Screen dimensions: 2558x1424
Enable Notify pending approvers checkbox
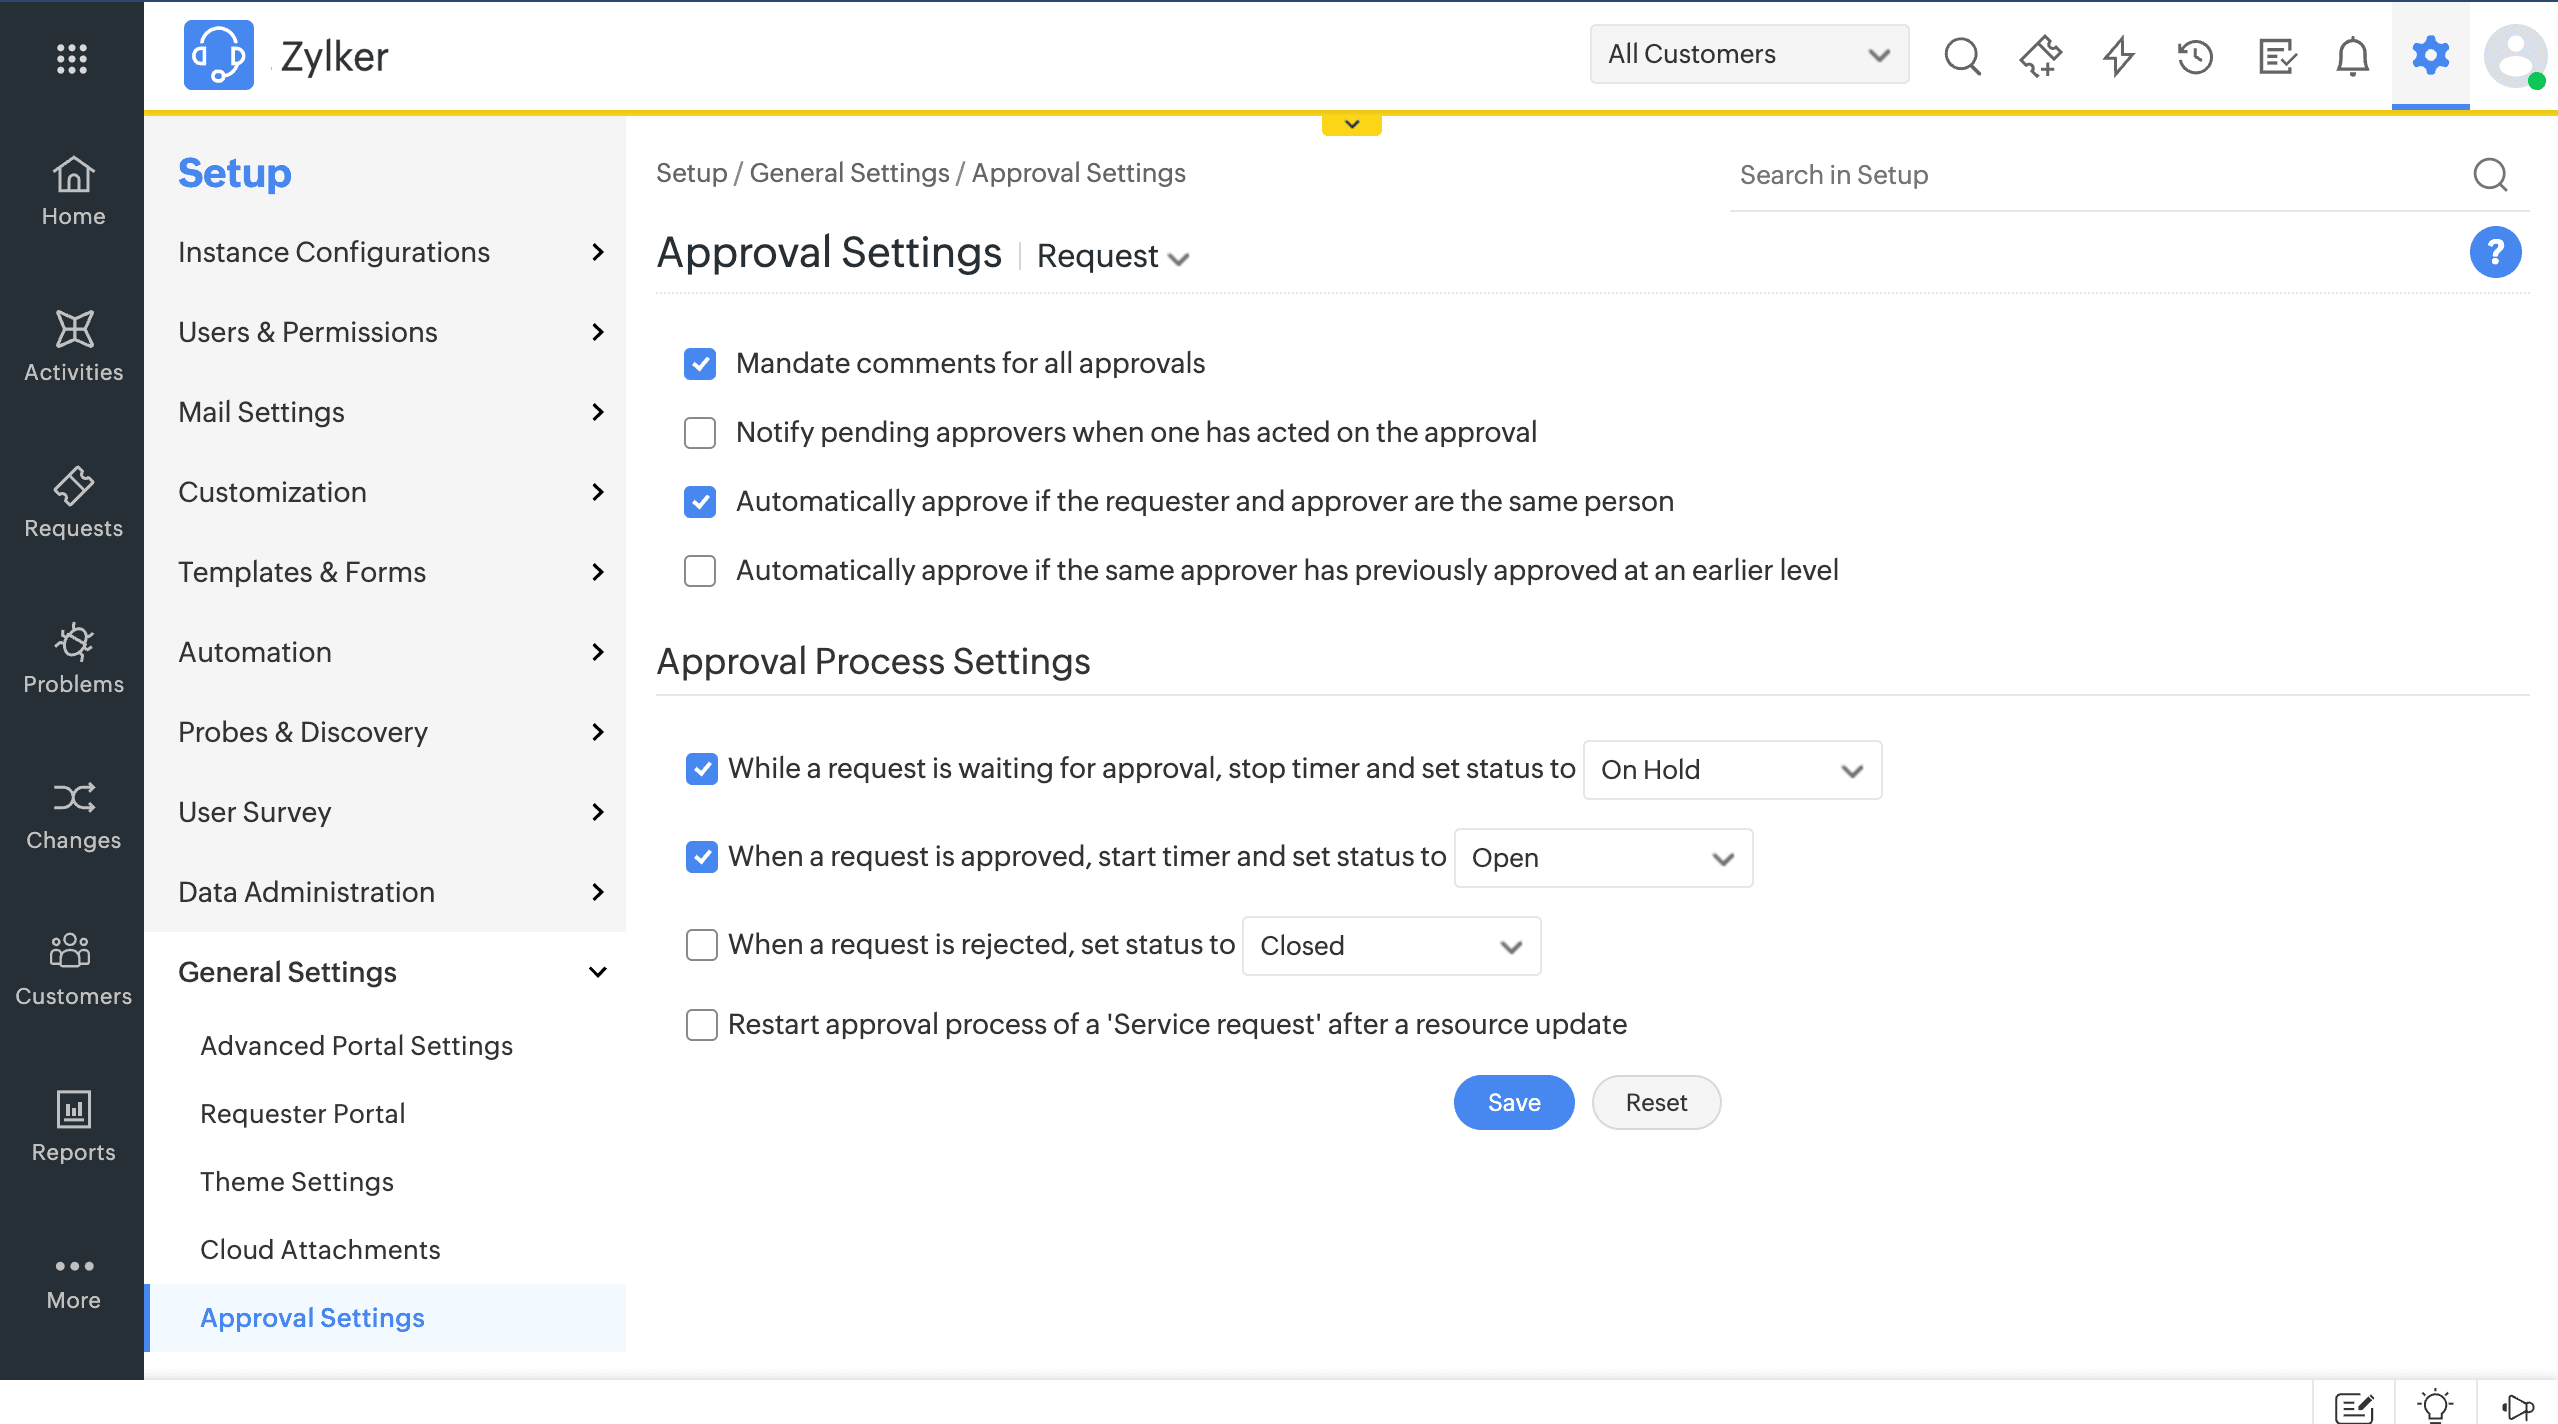pos(700,433)
